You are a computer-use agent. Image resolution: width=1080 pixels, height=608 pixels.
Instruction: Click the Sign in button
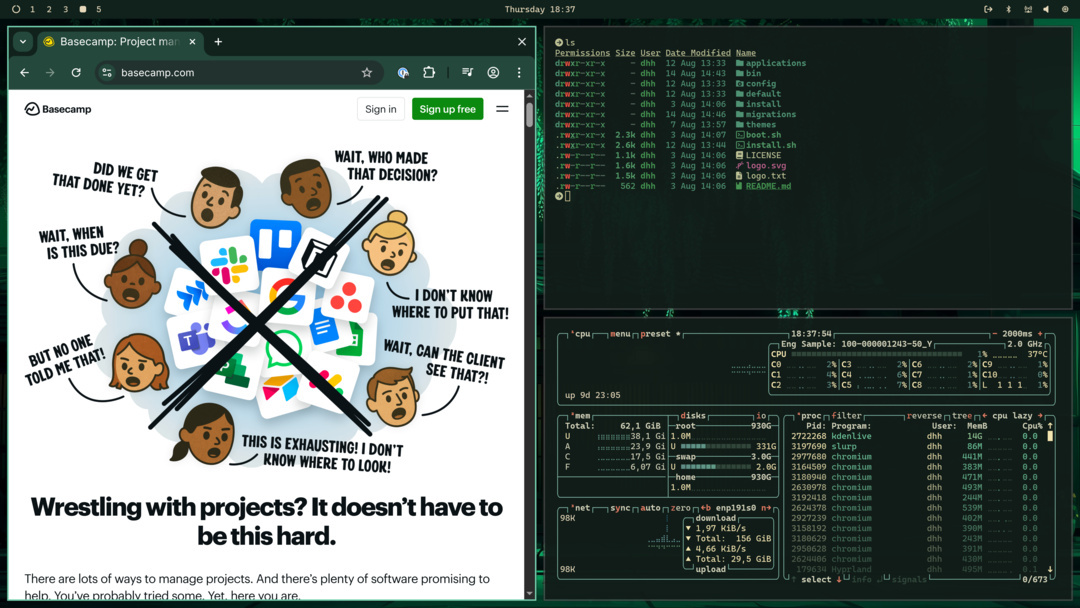click(381, 109)
